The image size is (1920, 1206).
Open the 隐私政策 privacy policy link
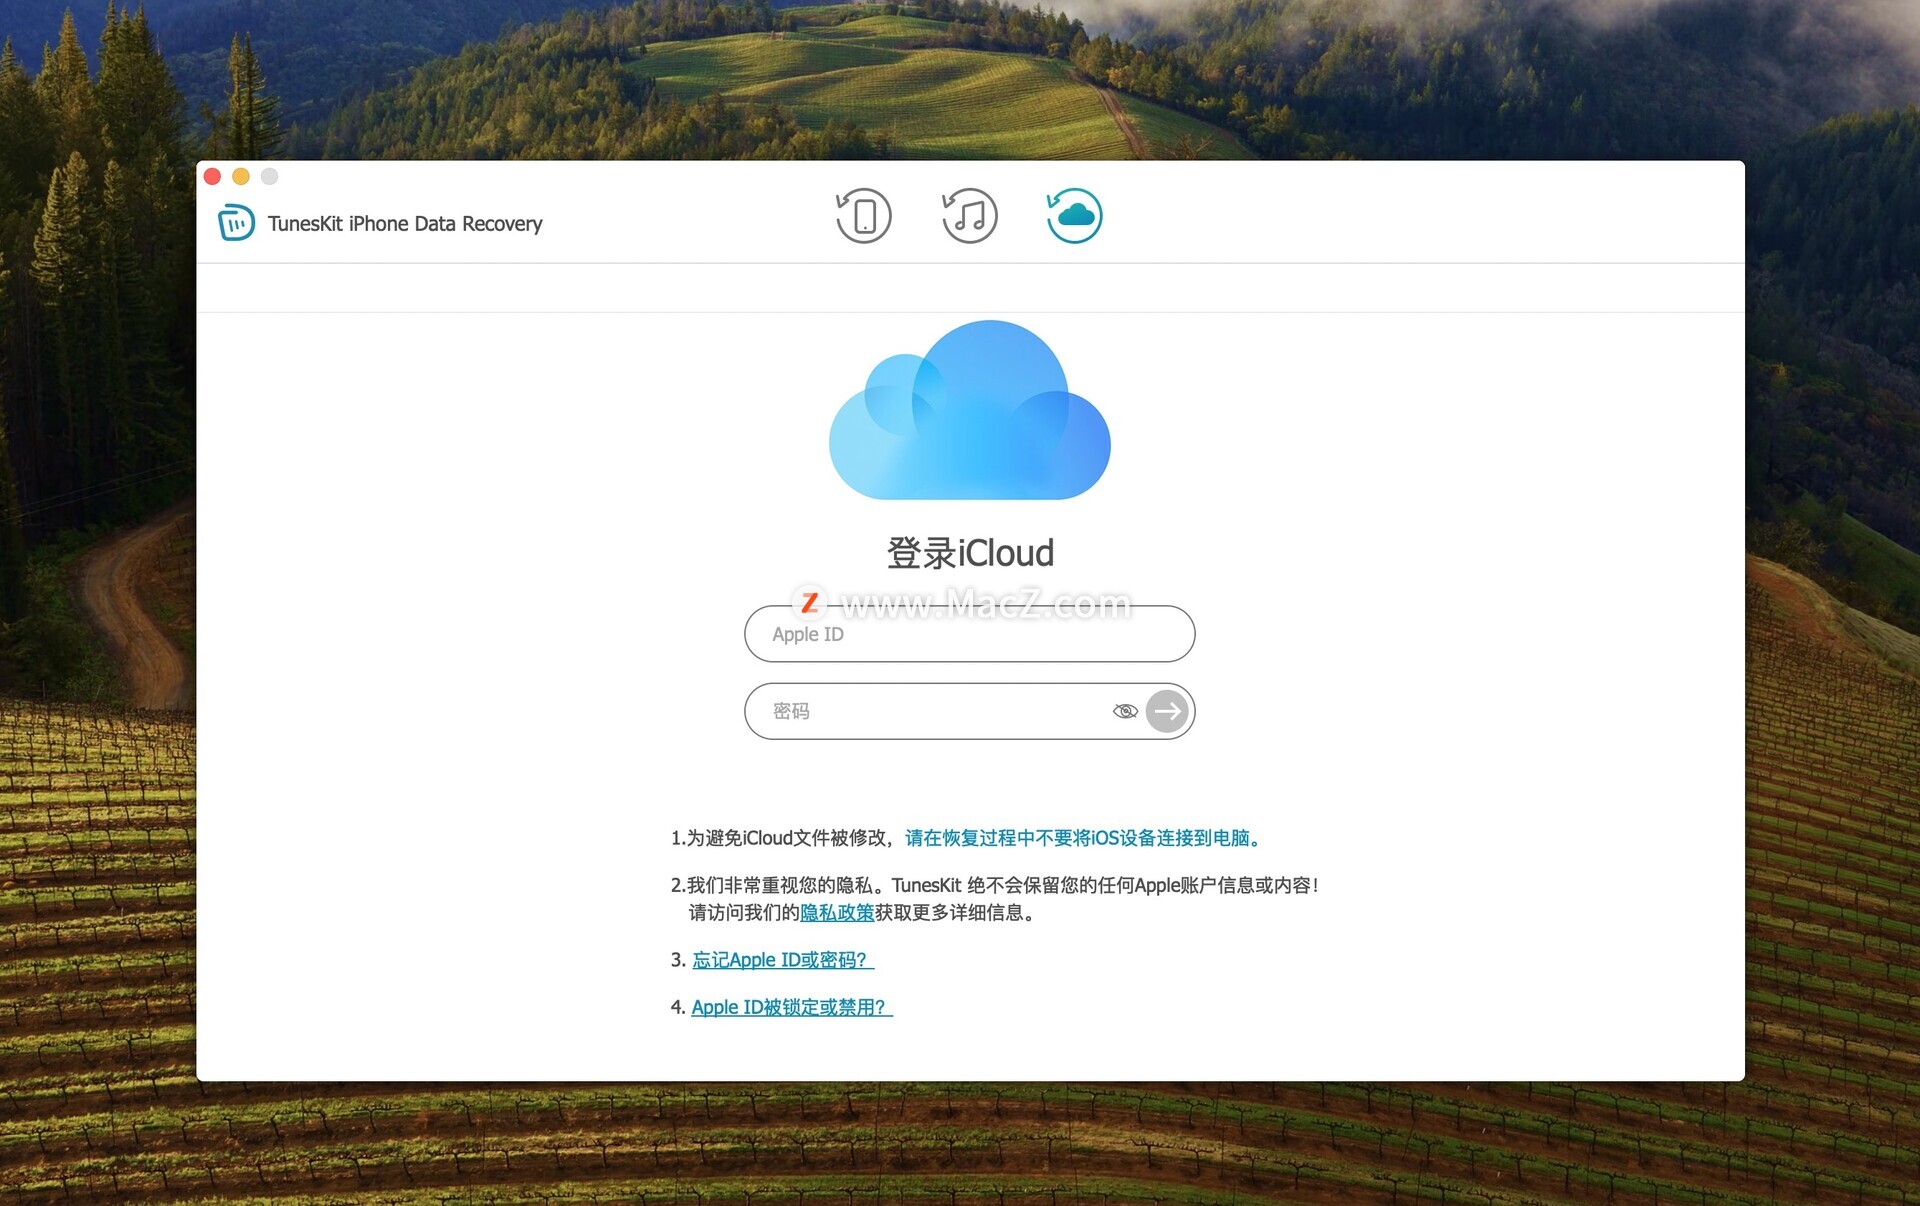(837, 912)
